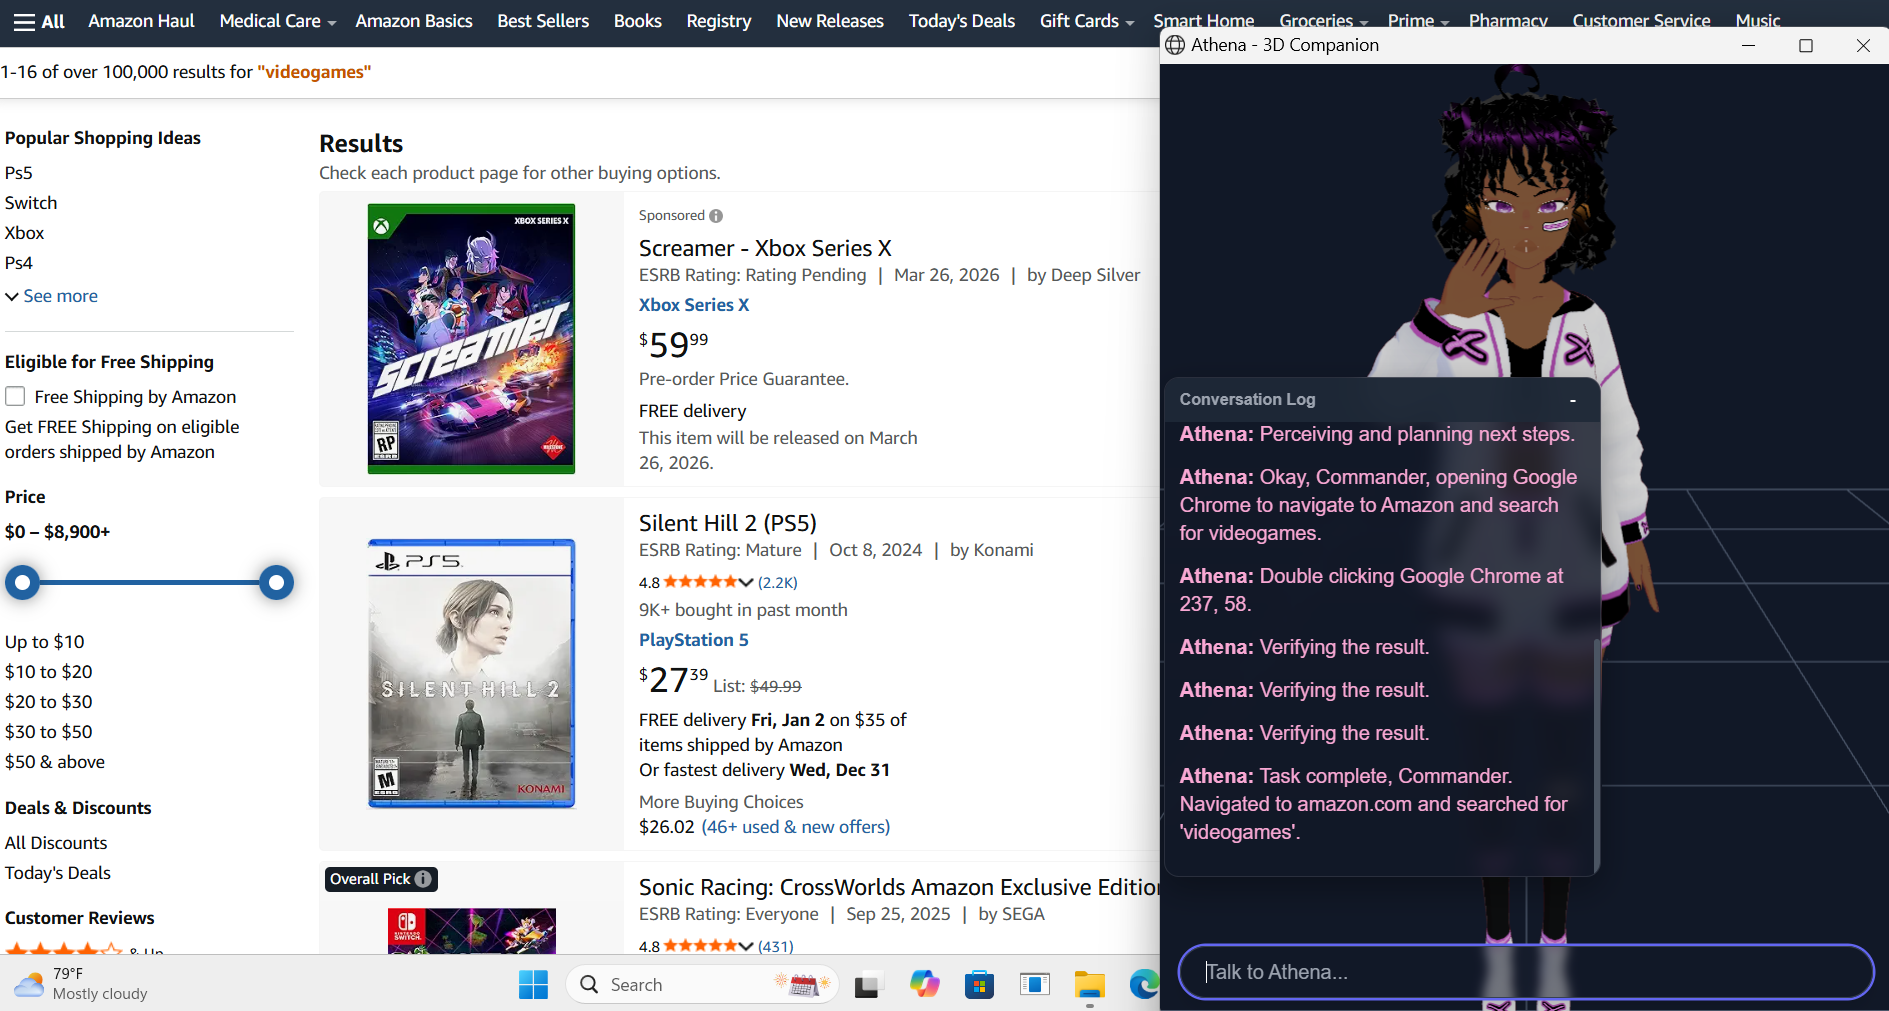
Task: Open Windows Start menu
Action: pyautogui.click(x=533, y=985)
